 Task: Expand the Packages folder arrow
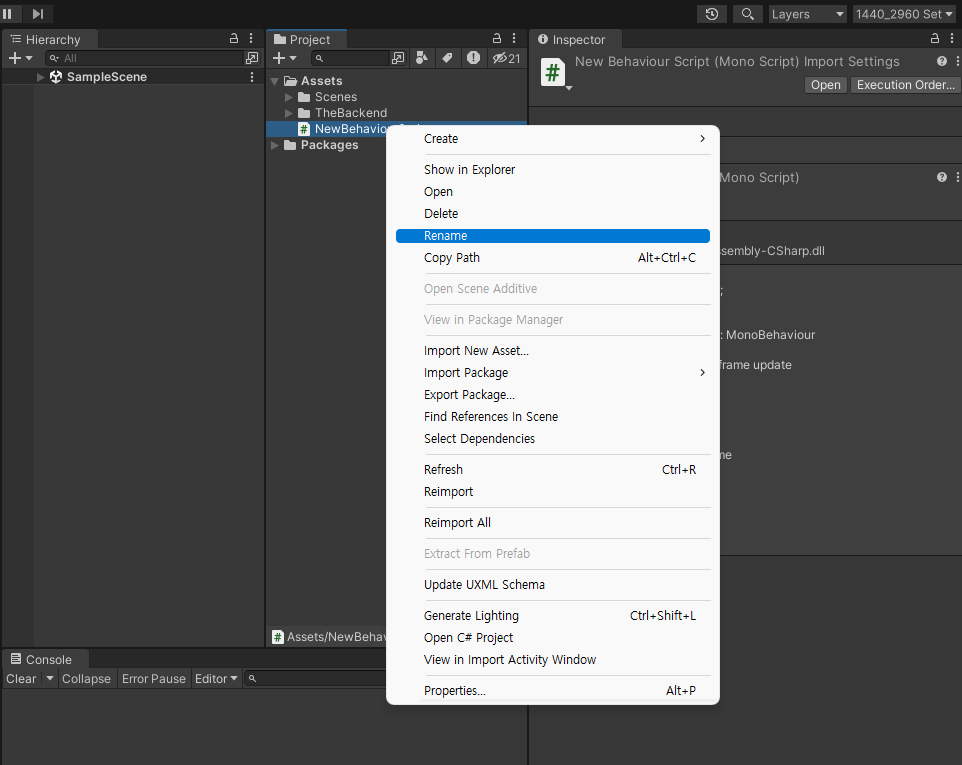click(x=275, y=145)
